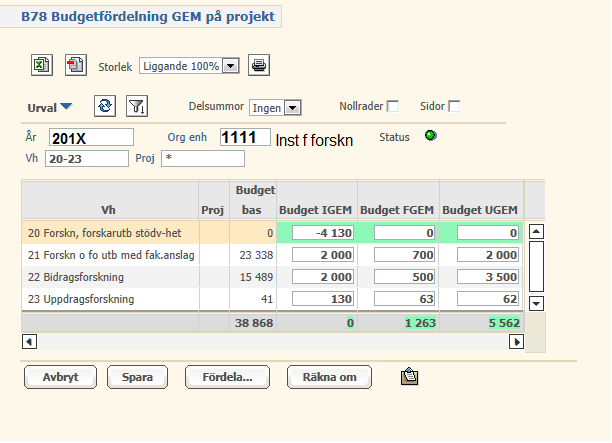Click Budget bas value 15 489
The width and height of the screenshot is (612, 443).
[x=256, y=277]
